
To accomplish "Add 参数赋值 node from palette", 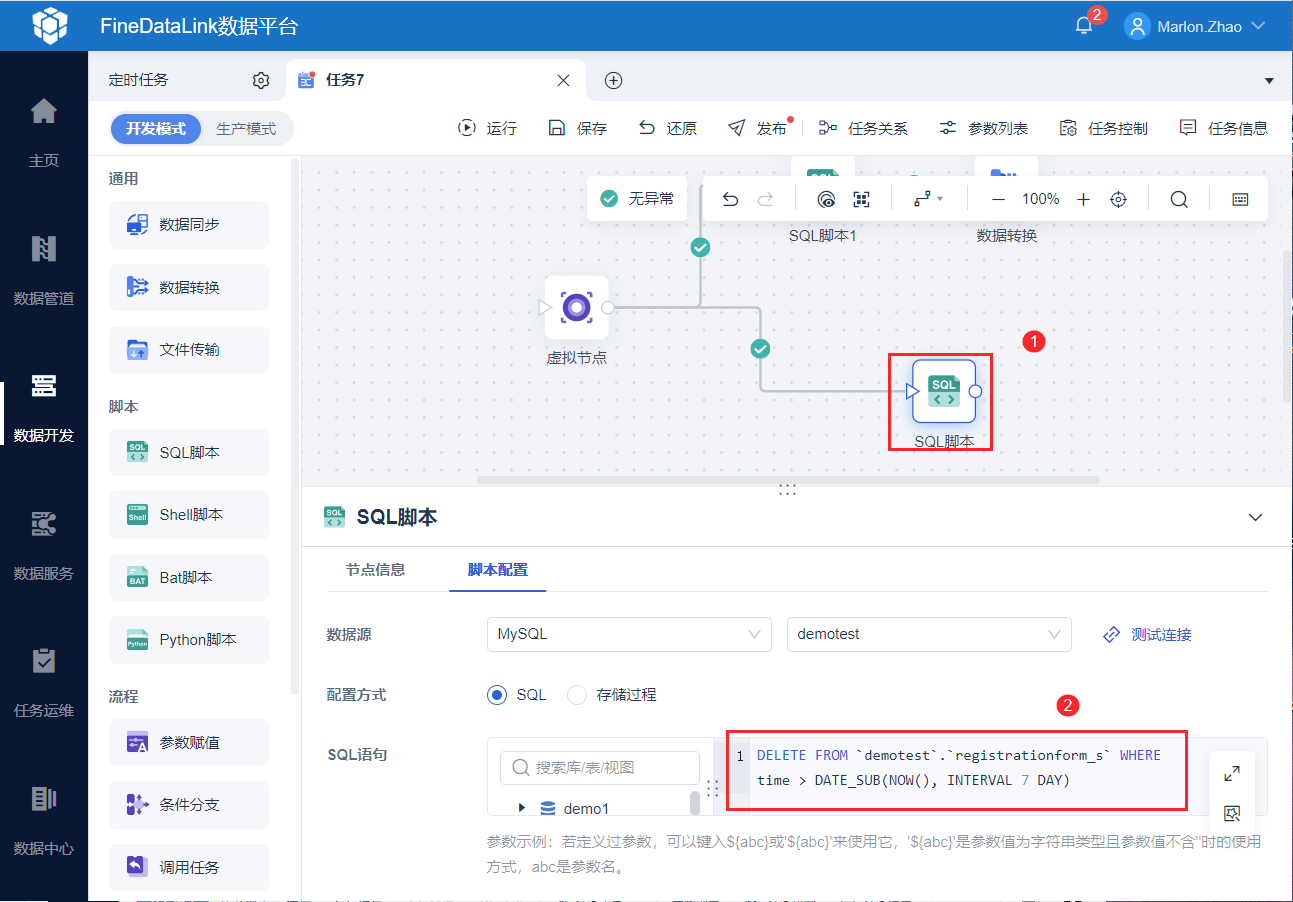I will point(189,742).
